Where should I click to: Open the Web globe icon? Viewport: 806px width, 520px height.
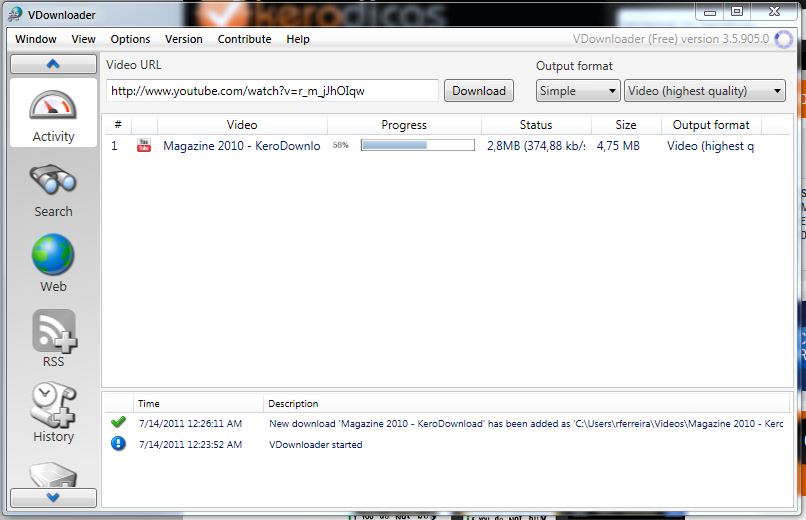coord(53,254)
